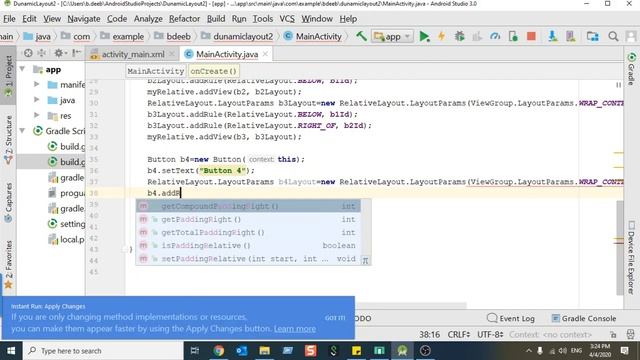Open Project panel settings gear
The image size is (640, 360).
(x=59, y=53)
